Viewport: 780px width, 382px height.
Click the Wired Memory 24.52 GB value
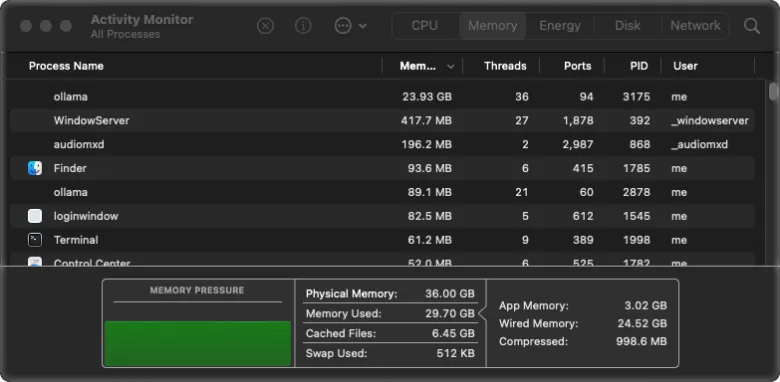point(642,323)
